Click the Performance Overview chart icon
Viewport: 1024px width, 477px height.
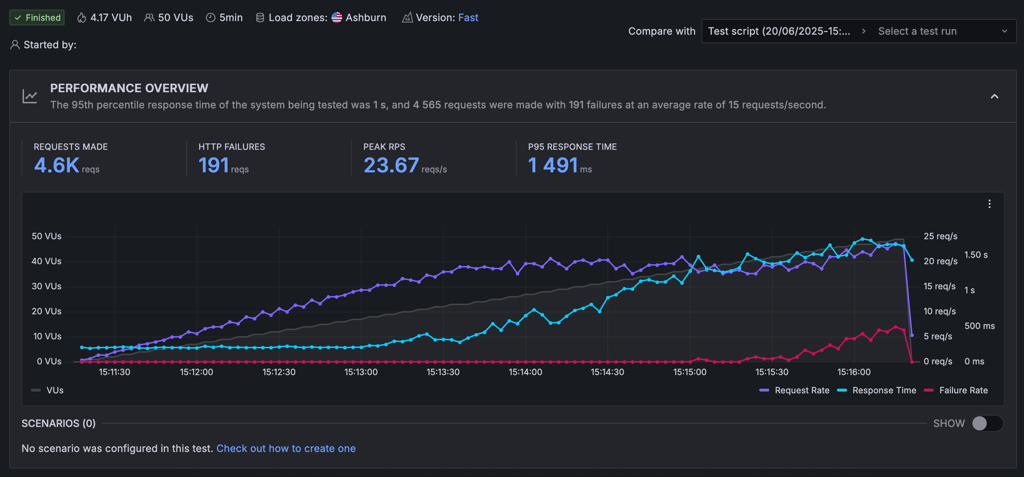30,97
